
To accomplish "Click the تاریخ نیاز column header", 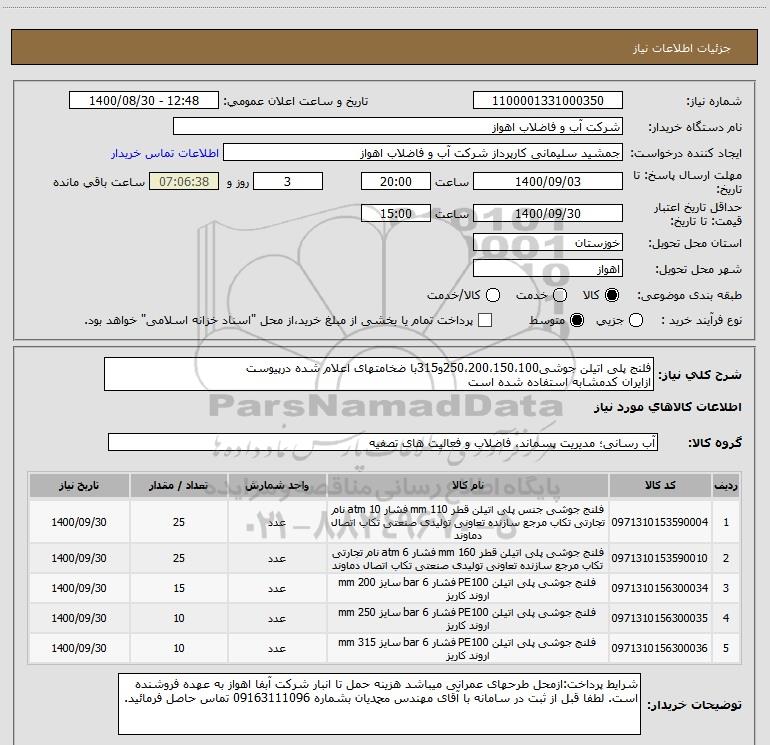I will click(79, 486).
